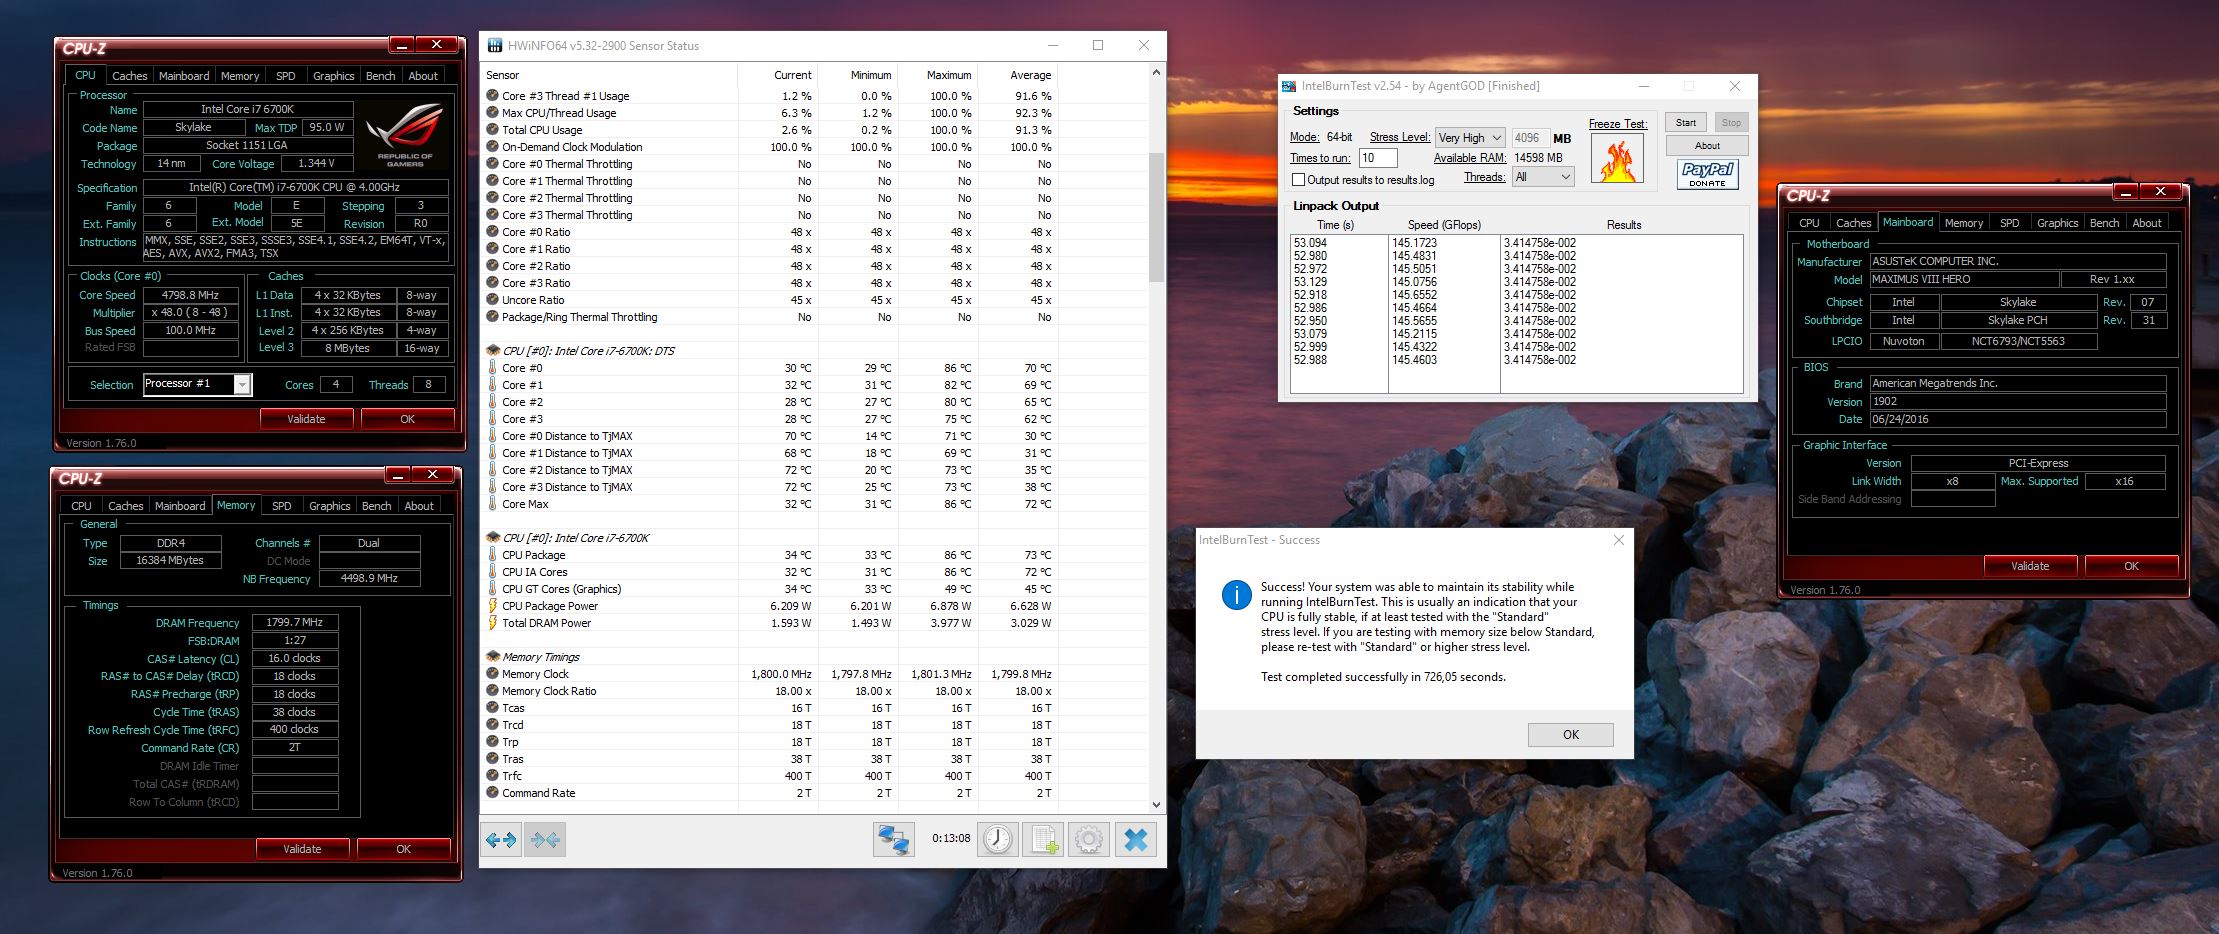Click the Times to run input field

[1378, 158]
